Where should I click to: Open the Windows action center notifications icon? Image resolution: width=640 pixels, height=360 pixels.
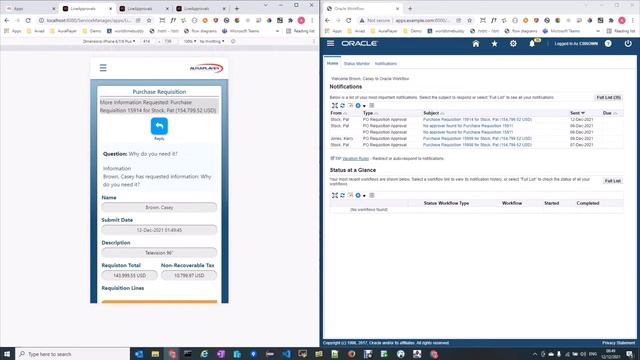pyautogui.click(x=630, y=354)
